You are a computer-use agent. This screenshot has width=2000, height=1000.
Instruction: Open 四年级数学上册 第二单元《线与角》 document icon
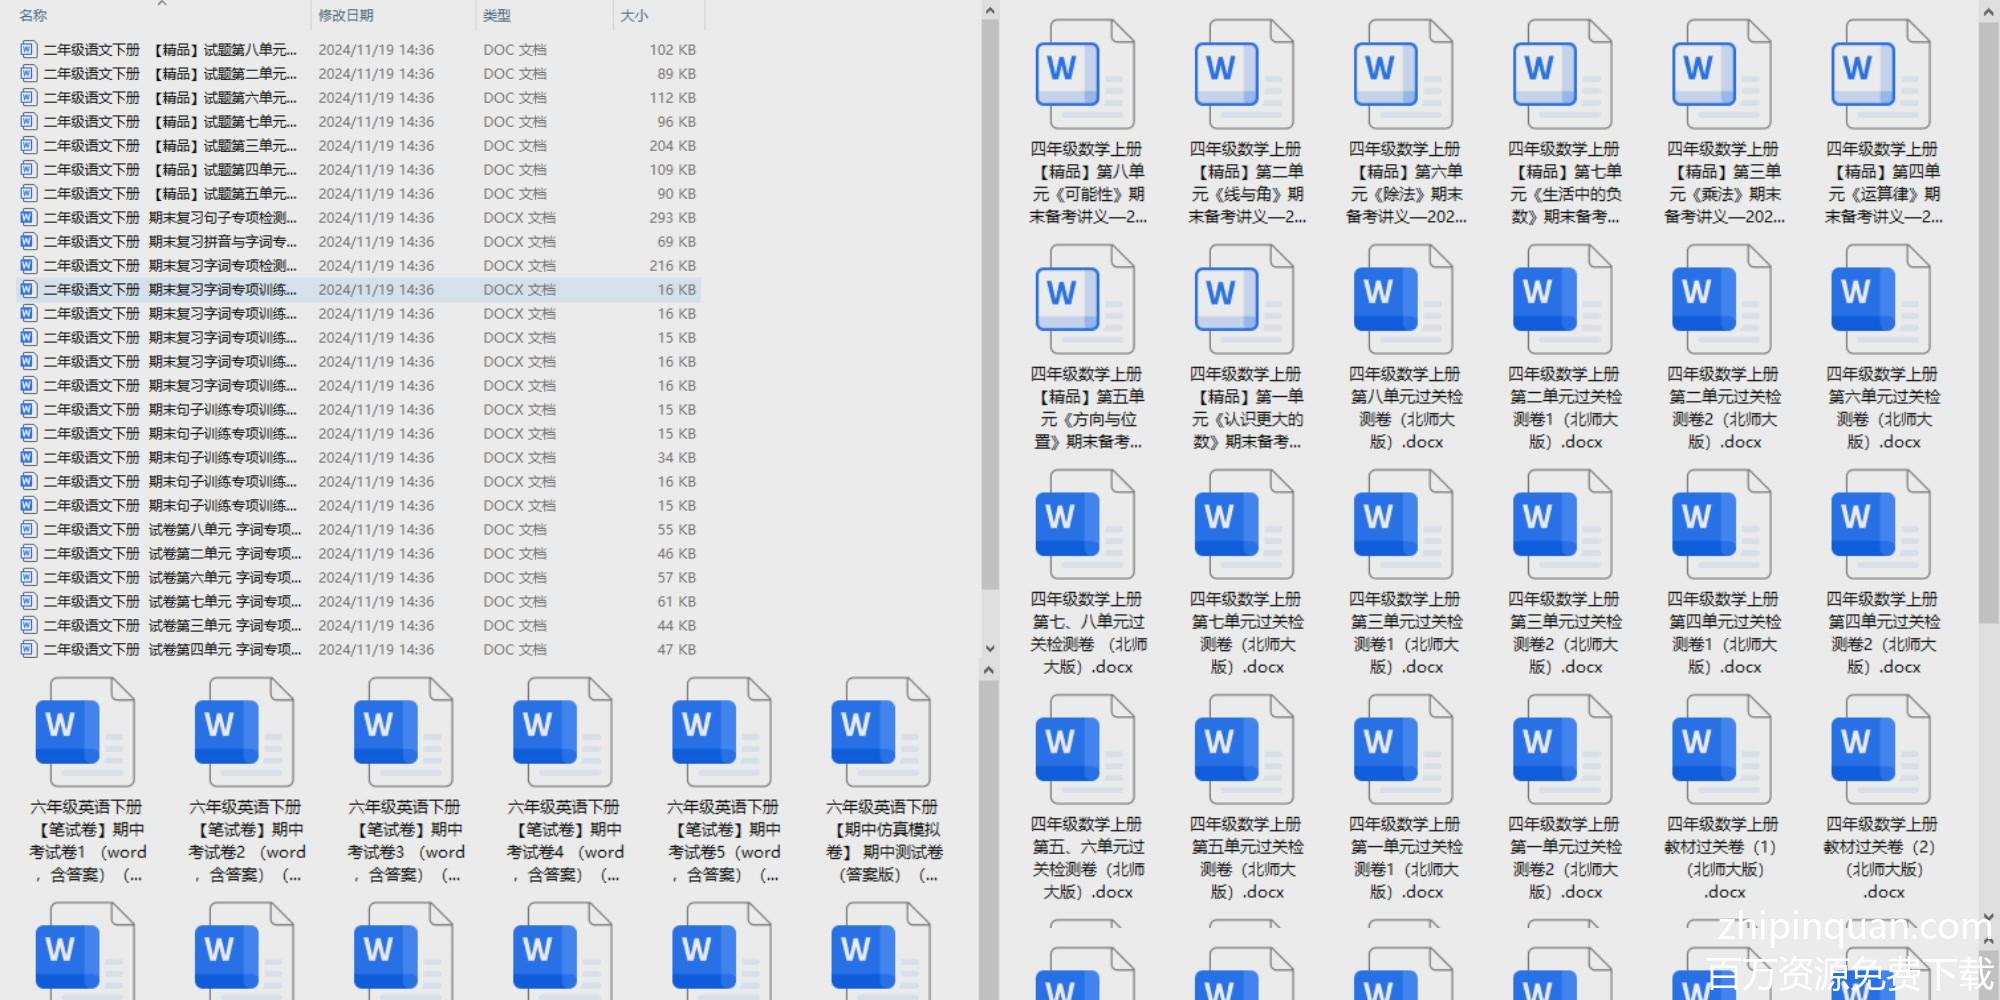point(1244,75)
